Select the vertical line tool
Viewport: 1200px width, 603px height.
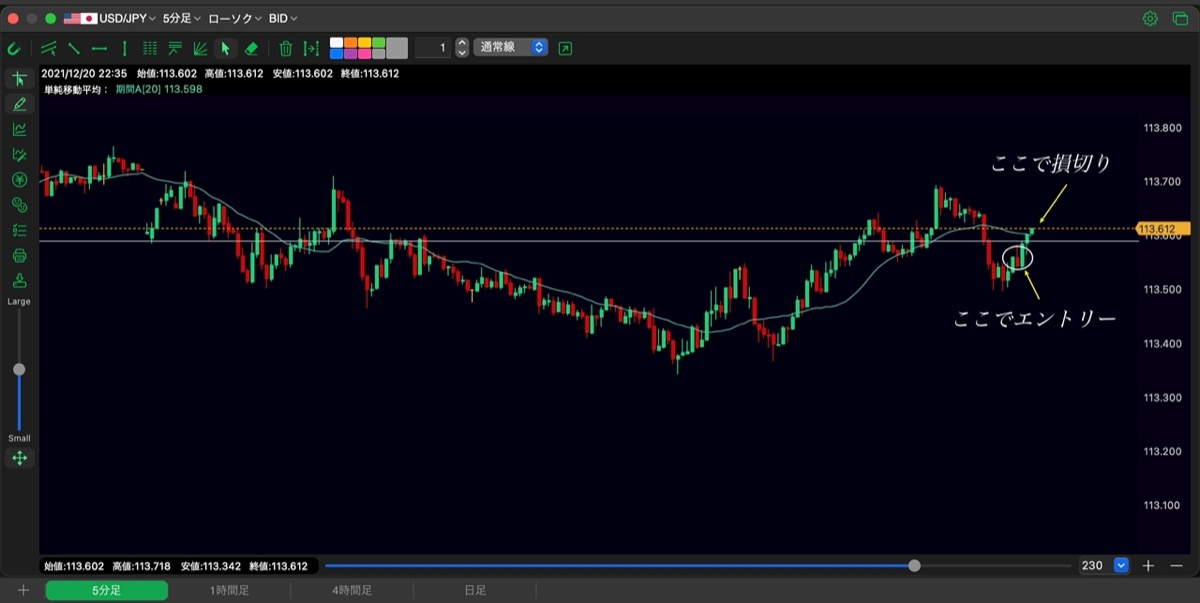pos(124,48)
